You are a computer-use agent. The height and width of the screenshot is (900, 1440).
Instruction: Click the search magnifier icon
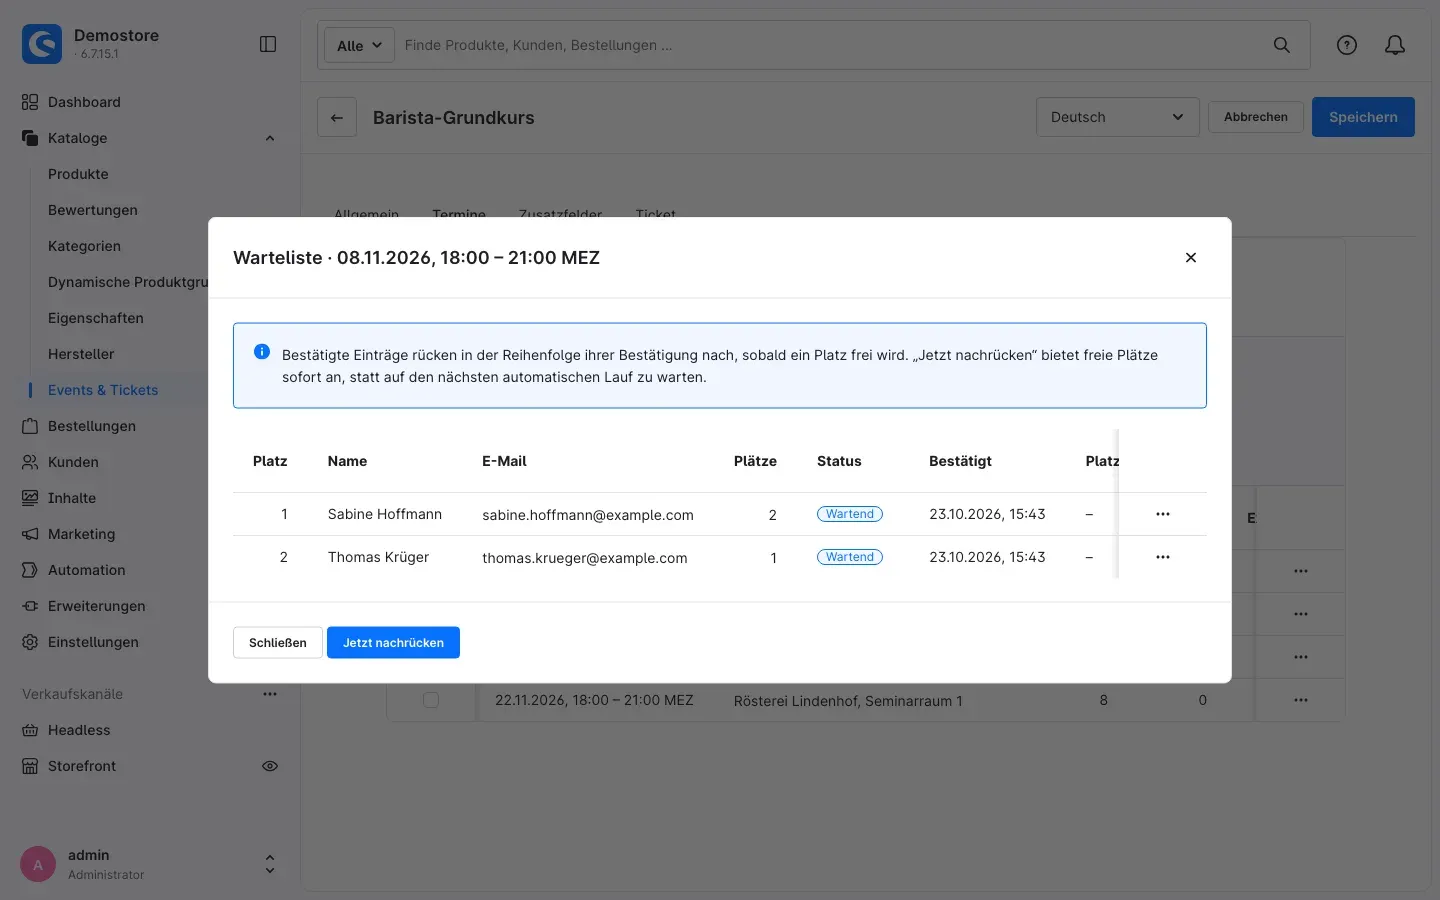point(1281,45)
